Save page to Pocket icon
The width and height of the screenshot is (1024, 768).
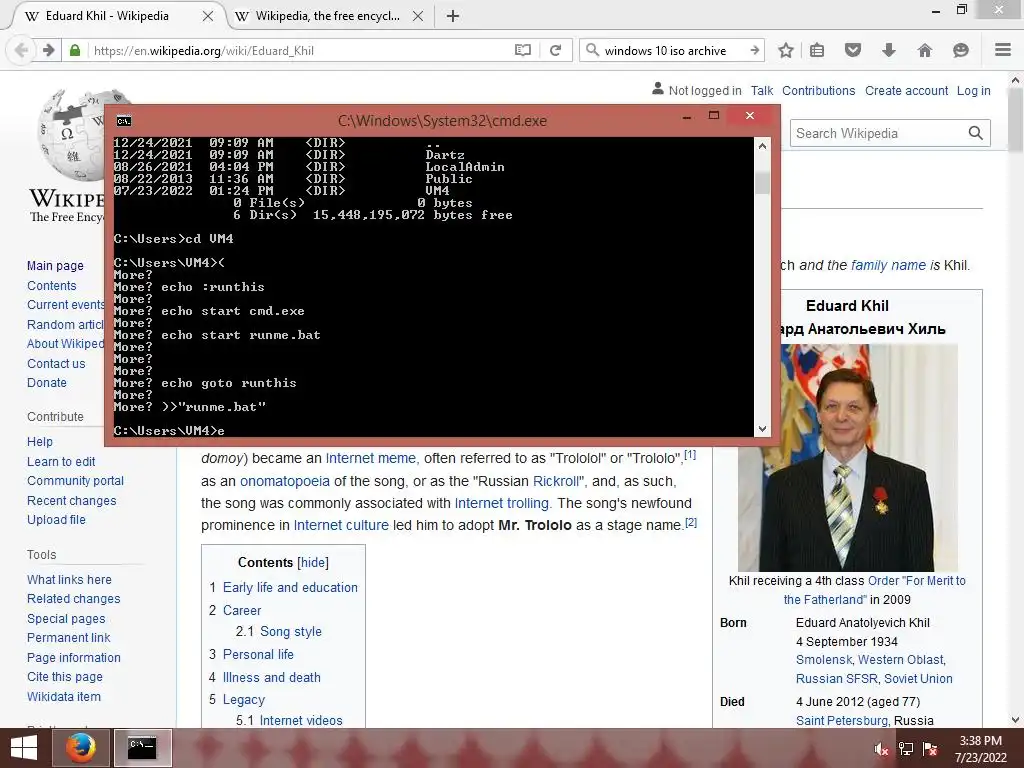(x=853, y=50)
